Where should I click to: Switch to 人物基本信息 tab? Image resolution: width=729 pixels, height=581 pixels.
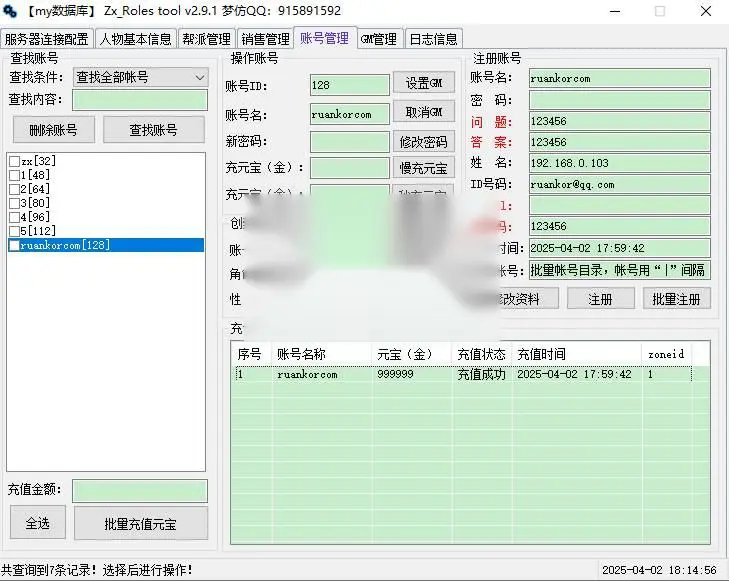pyautogui.click(x=136, y=39)
